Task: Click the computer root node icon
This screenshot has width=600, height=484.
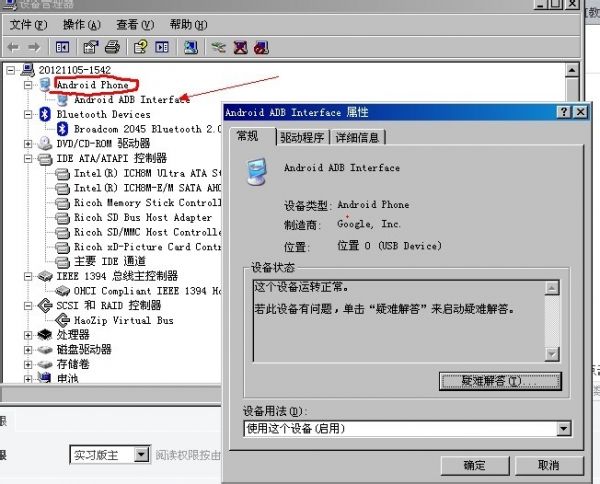Action: pos(28,70)
